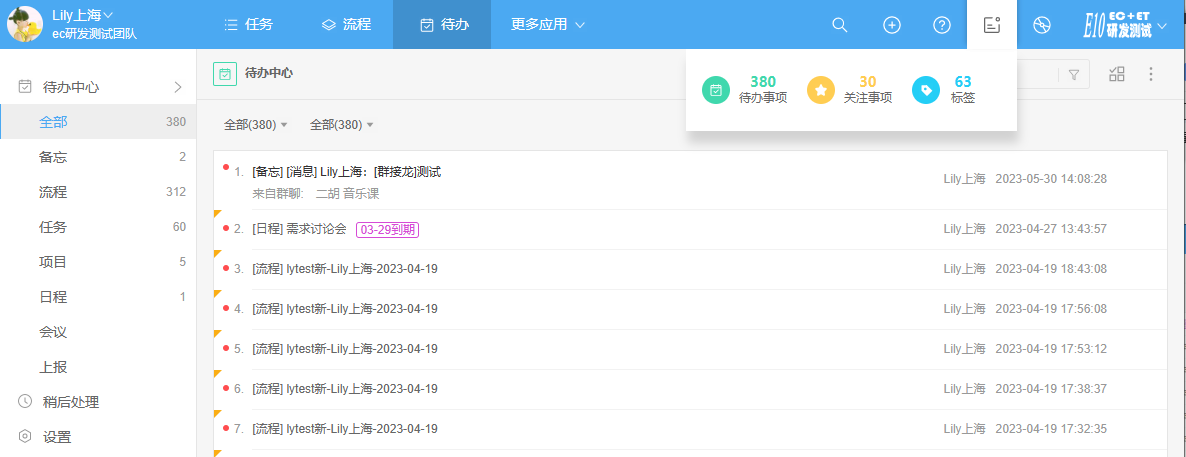Switch to the 流程 tab
The width and height of the screenshot is (1186, 457).
click(346, 25)
